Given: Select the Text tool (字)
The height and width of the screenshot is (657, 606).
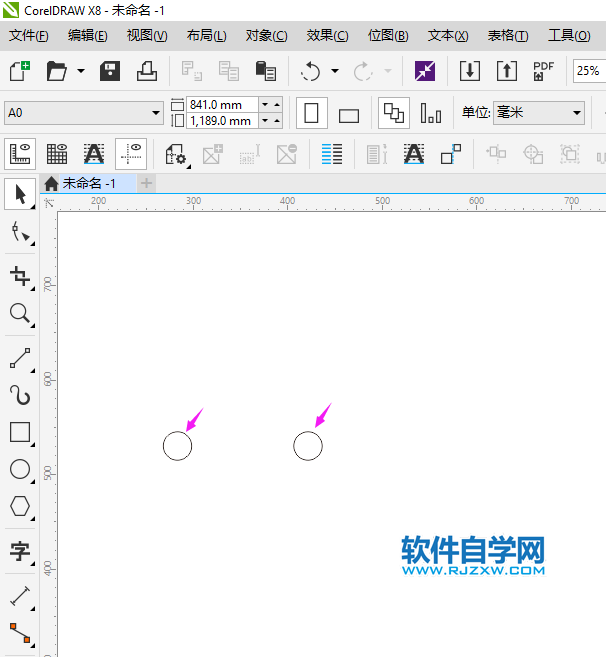Looking at the screenshot, I should tap(19, 550).
